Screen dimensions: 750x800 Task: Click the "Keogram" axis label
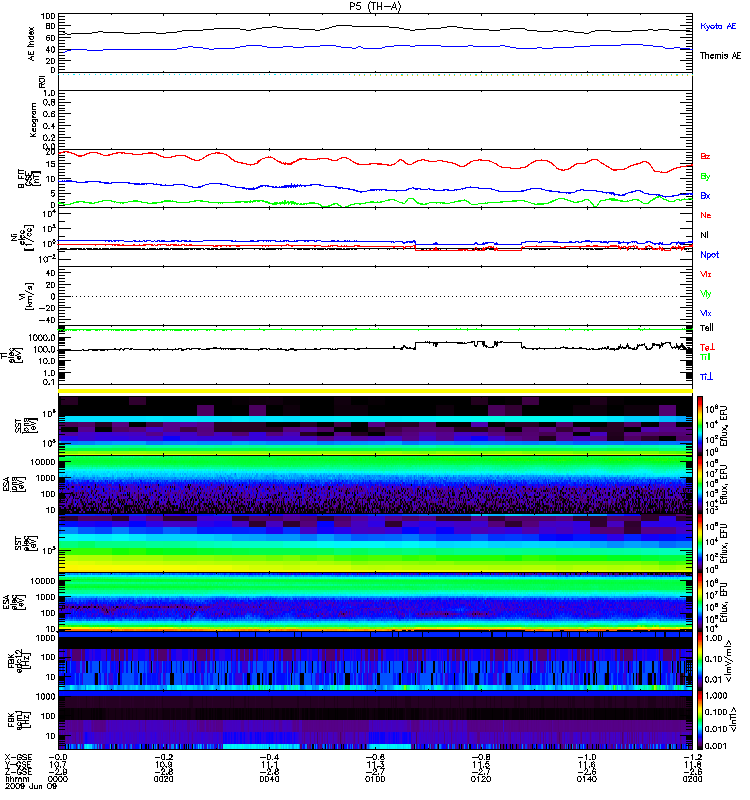pyautogui.click(x=33, y=119)
